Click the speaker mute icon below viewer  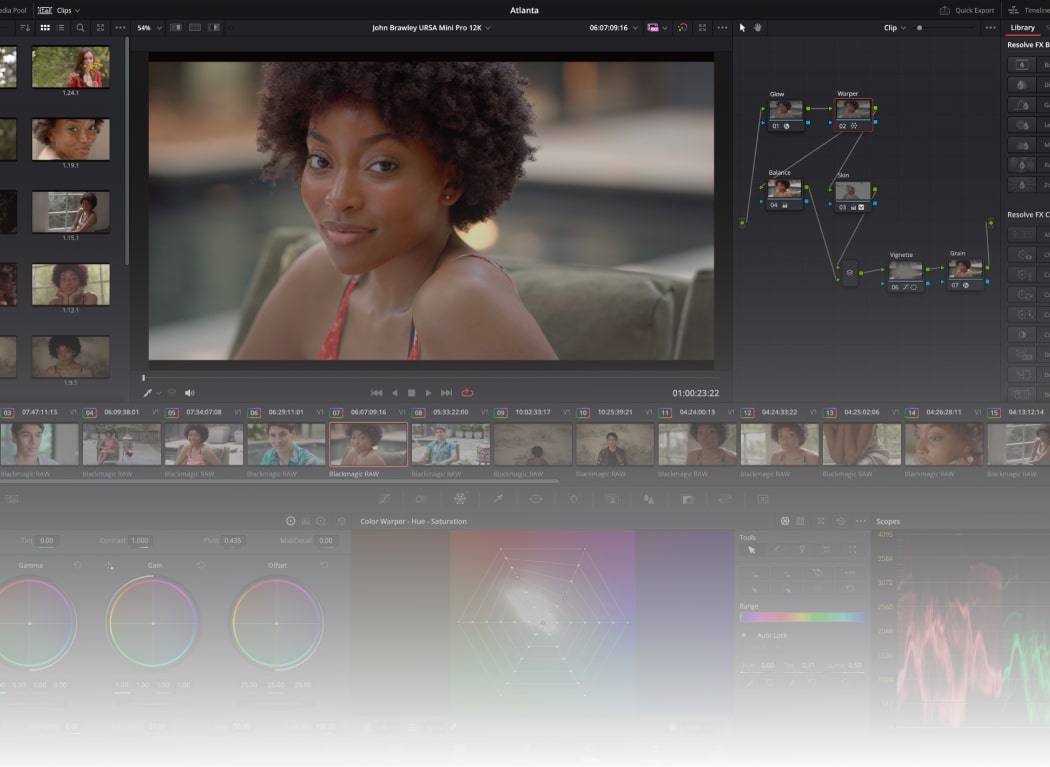[x=190, y=393]
